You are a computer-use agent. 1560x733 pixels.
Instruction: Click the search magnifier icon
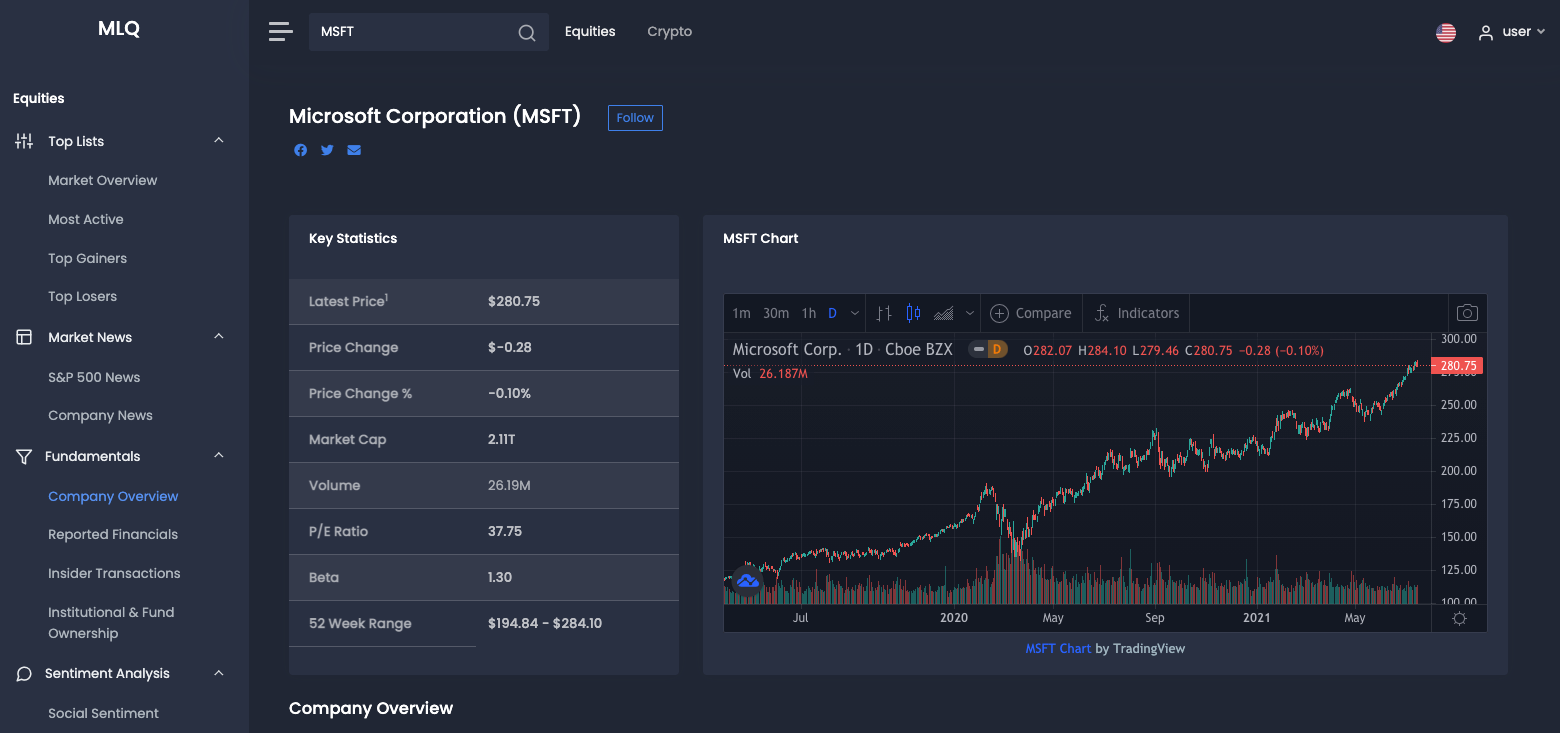(x=527, y=33)
